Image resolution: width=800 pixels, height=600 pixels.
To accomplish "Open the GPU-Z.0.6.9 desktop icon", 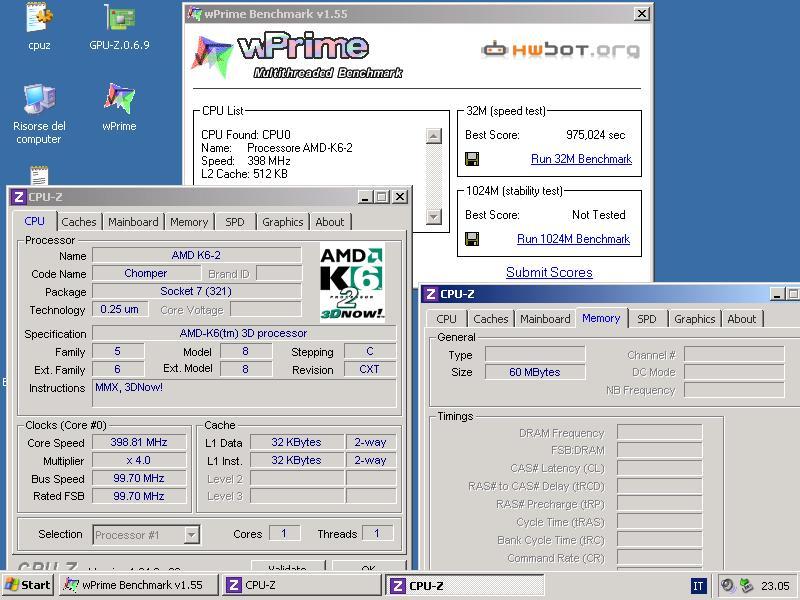I will pyautogui.click(x=119, y=26).
